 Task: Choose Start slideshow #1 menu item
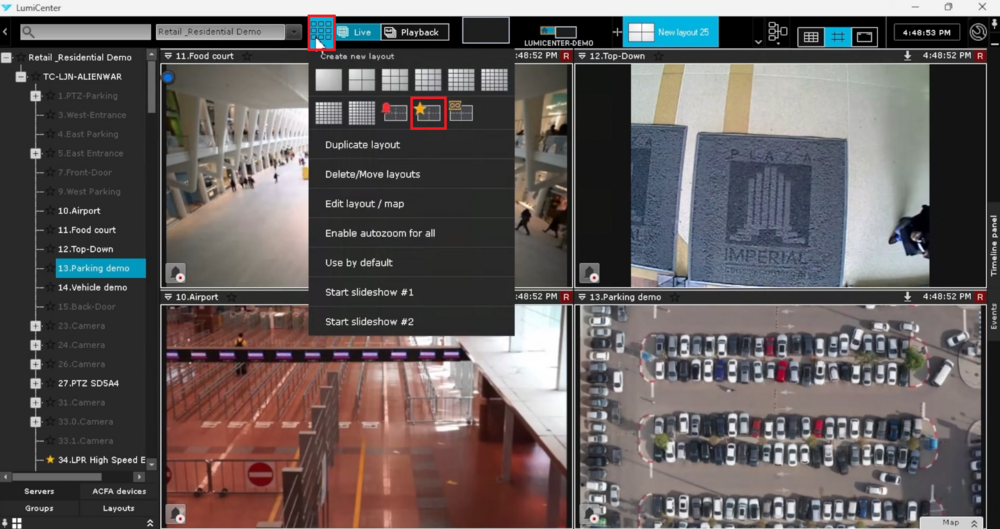(369, 292)
